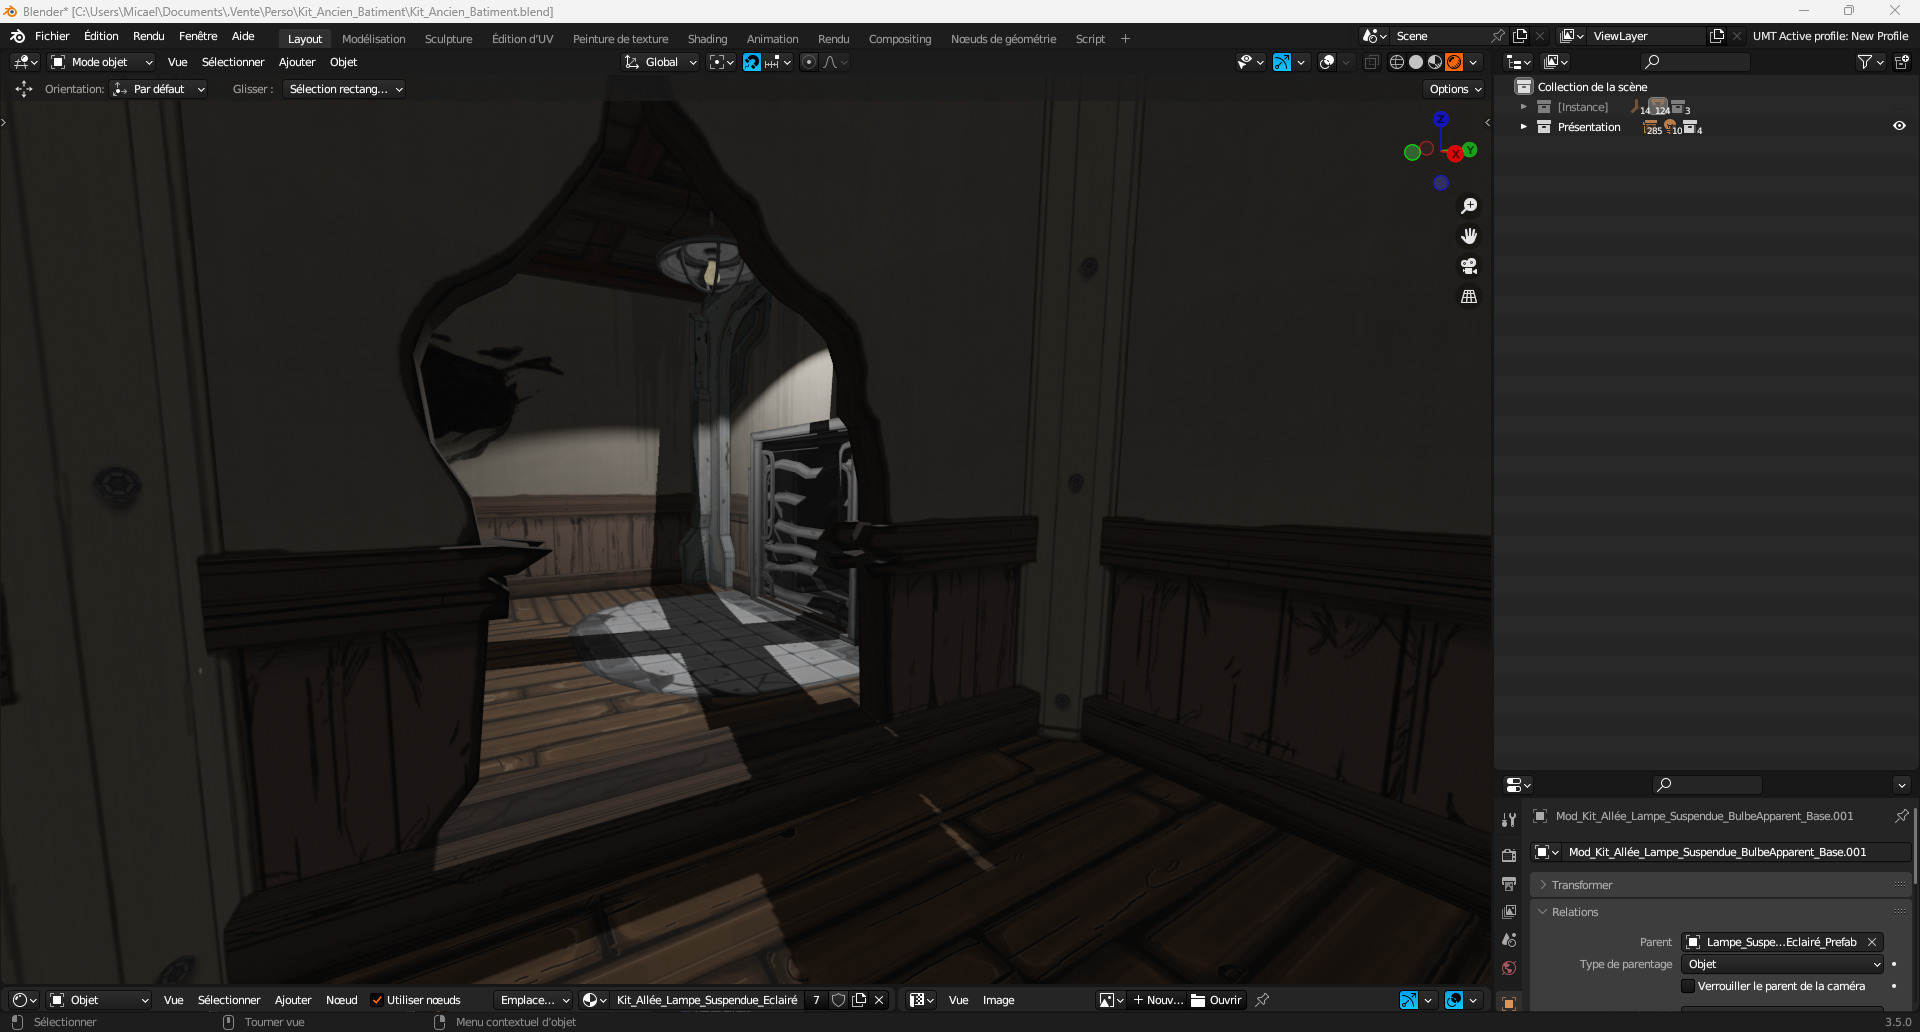The height and width of the screenshot is (1032, 1920).
Task: Open the Fenêtre menu
Action: (198, 36)
